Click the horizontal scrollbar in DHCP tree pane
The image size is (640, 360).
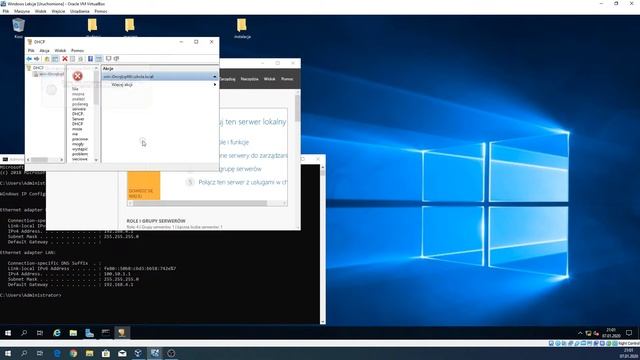[45, 160]
